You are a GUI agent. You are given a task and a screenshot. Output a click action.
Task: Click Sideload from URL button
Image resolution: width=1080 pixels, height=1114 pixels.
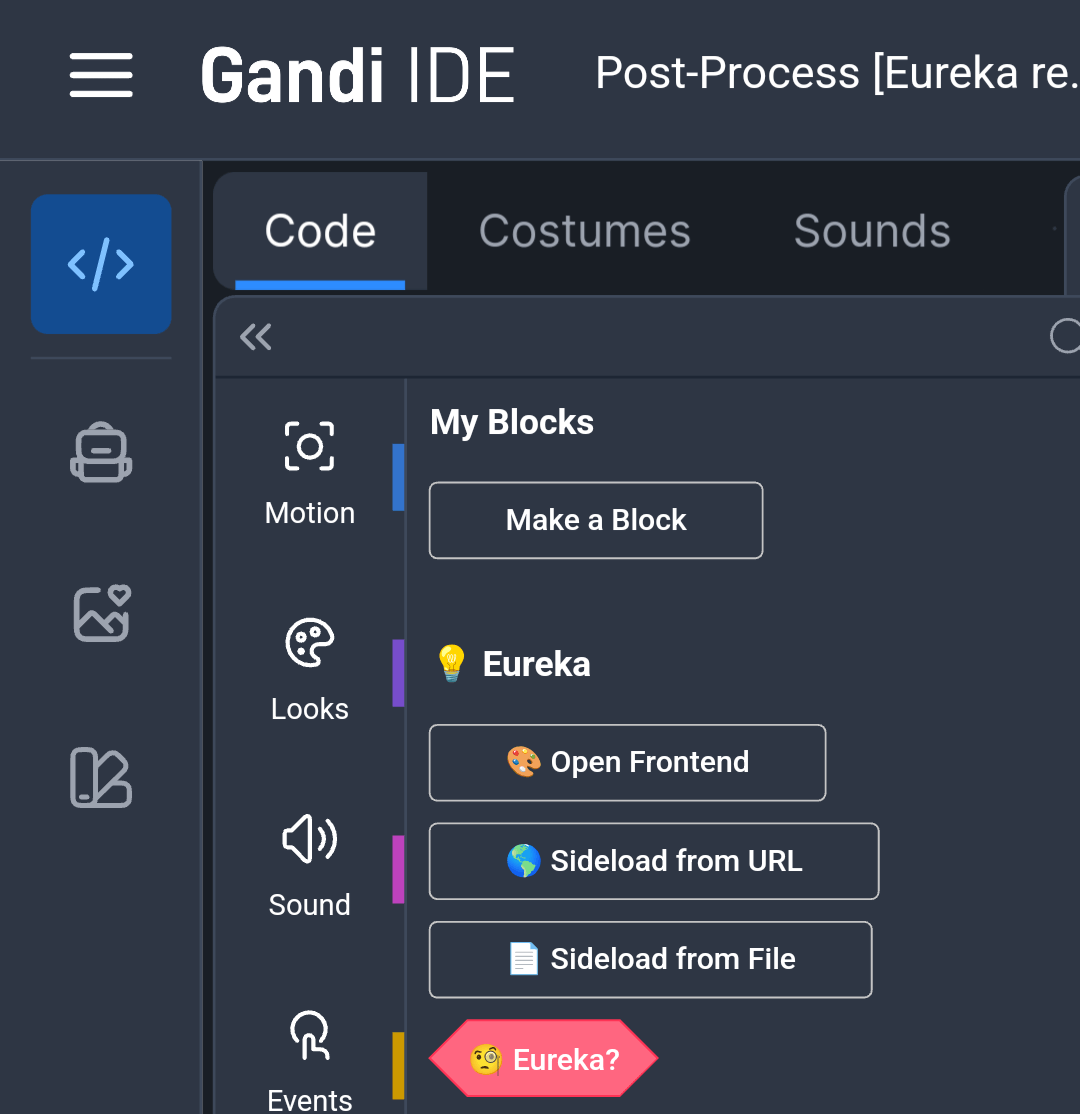point(654,861)
